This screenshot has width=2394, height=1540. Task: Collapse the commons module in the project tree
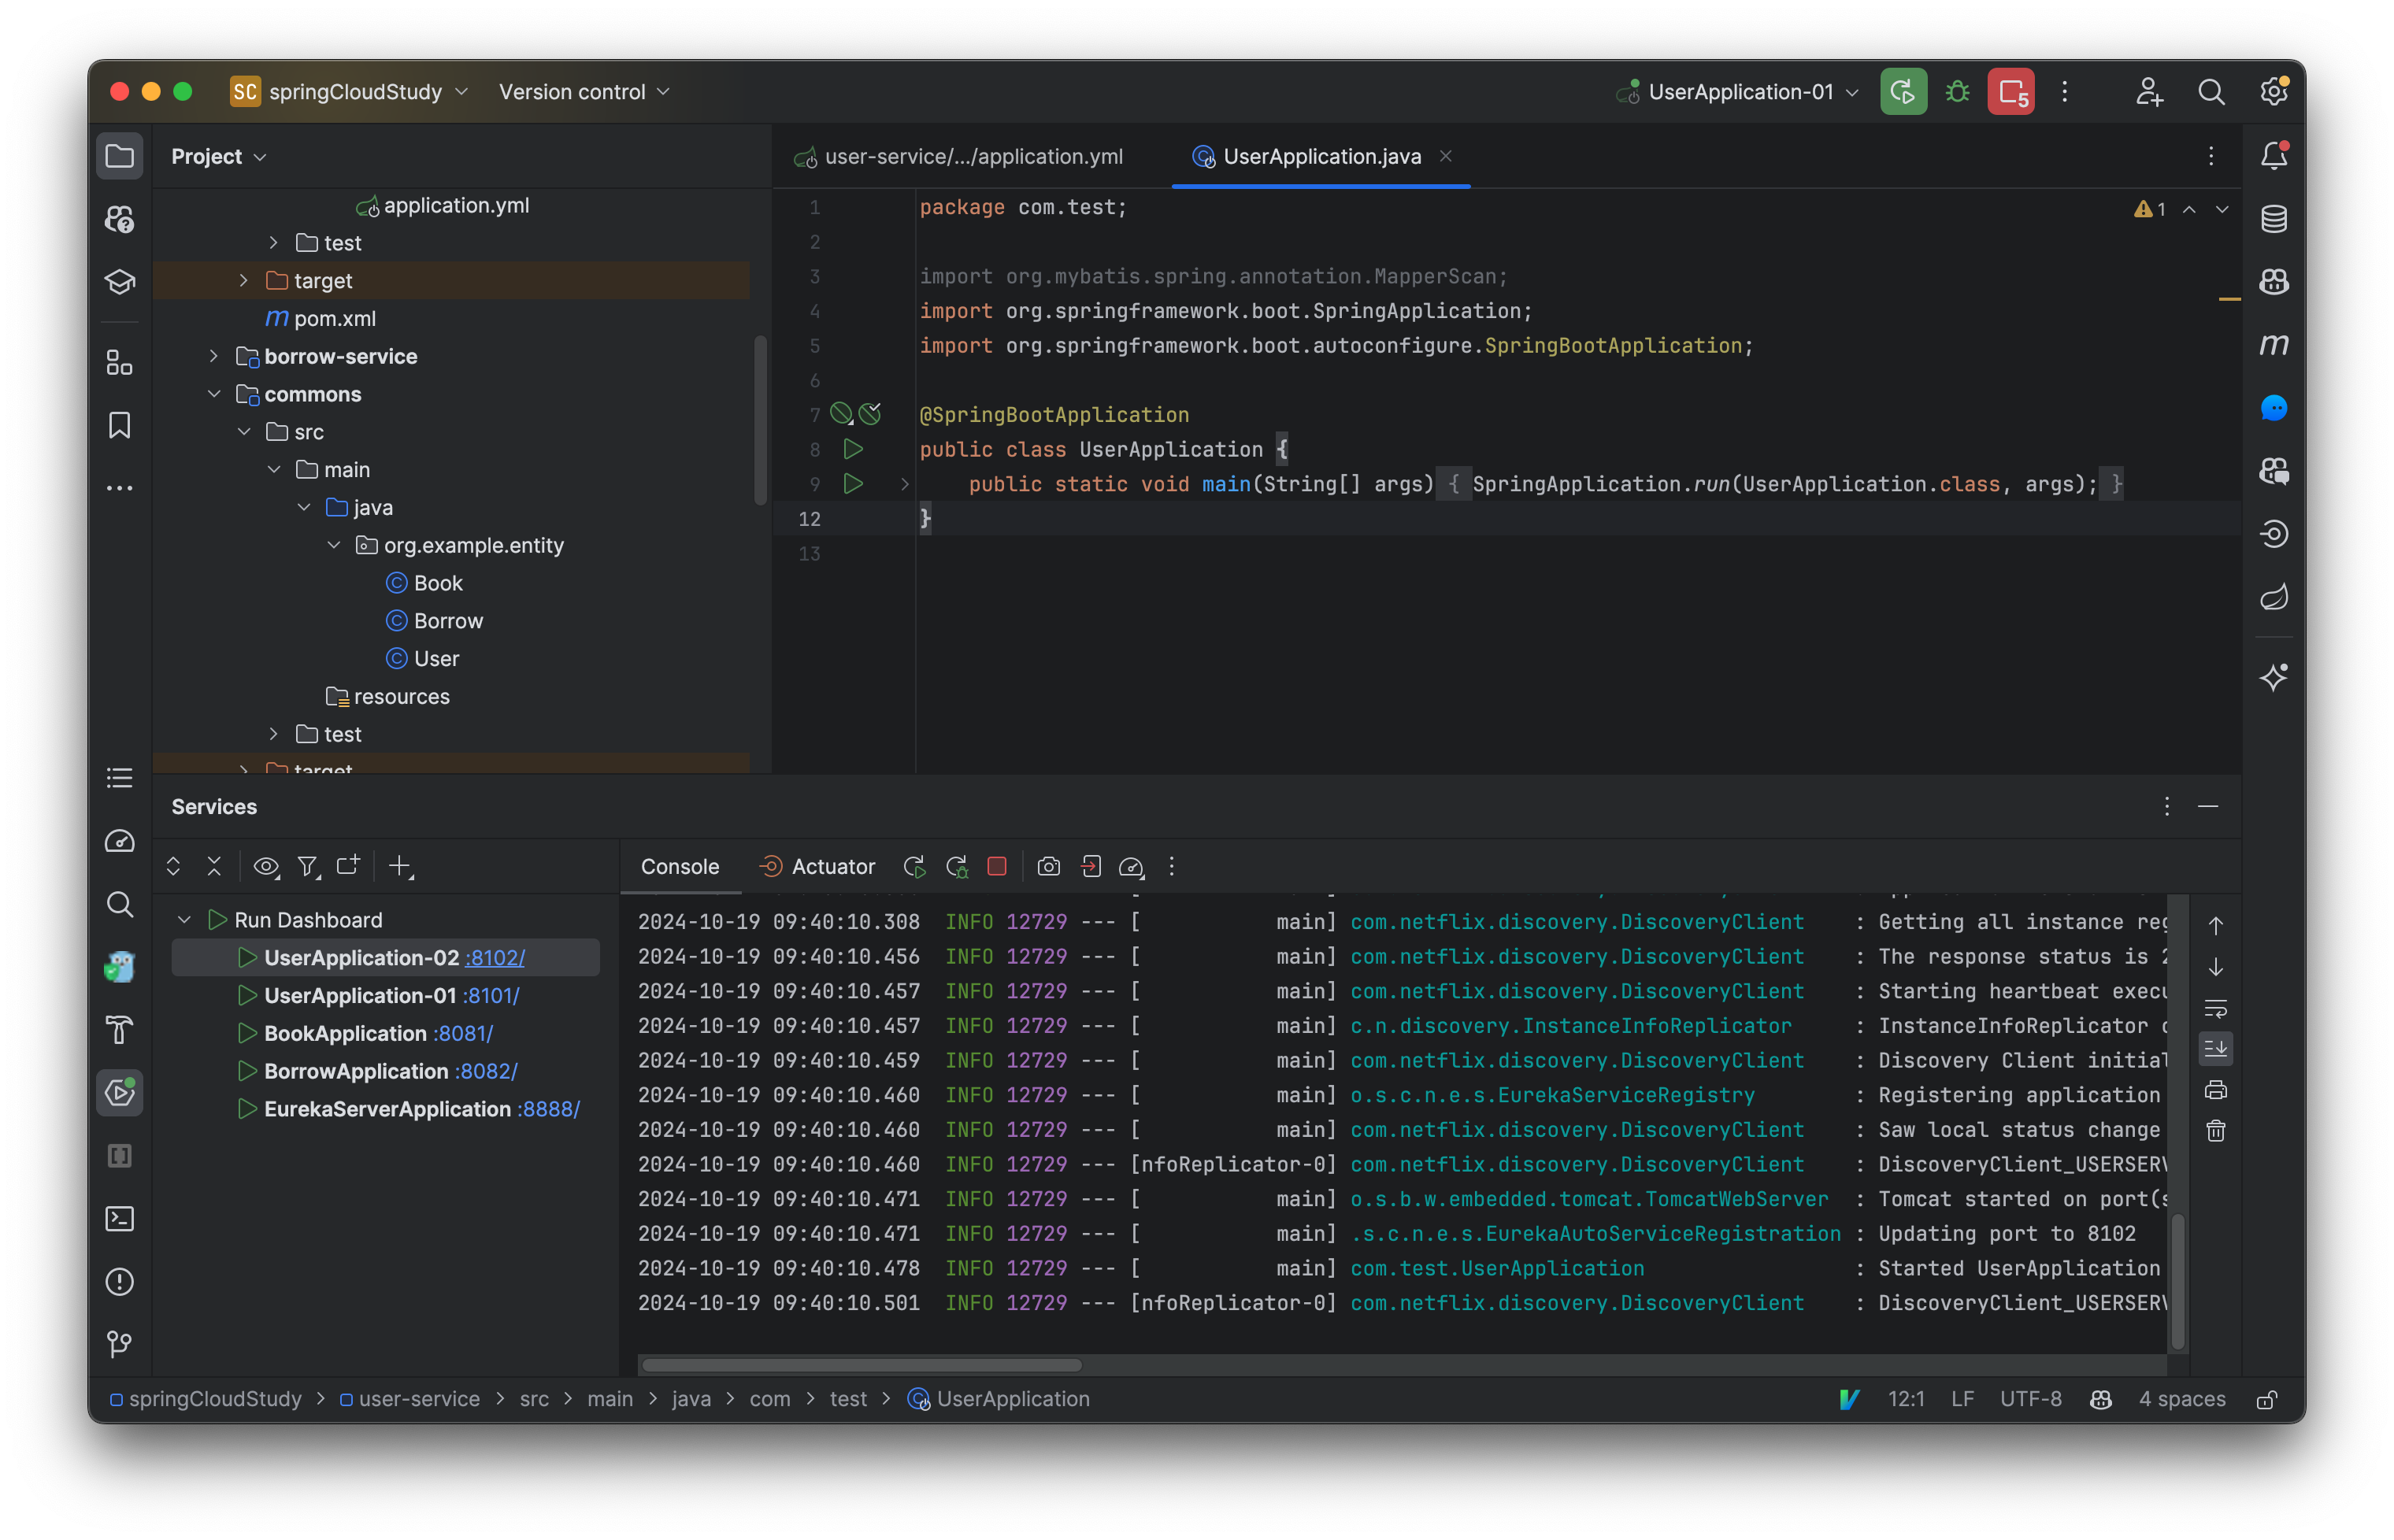(x=214, y=394)
